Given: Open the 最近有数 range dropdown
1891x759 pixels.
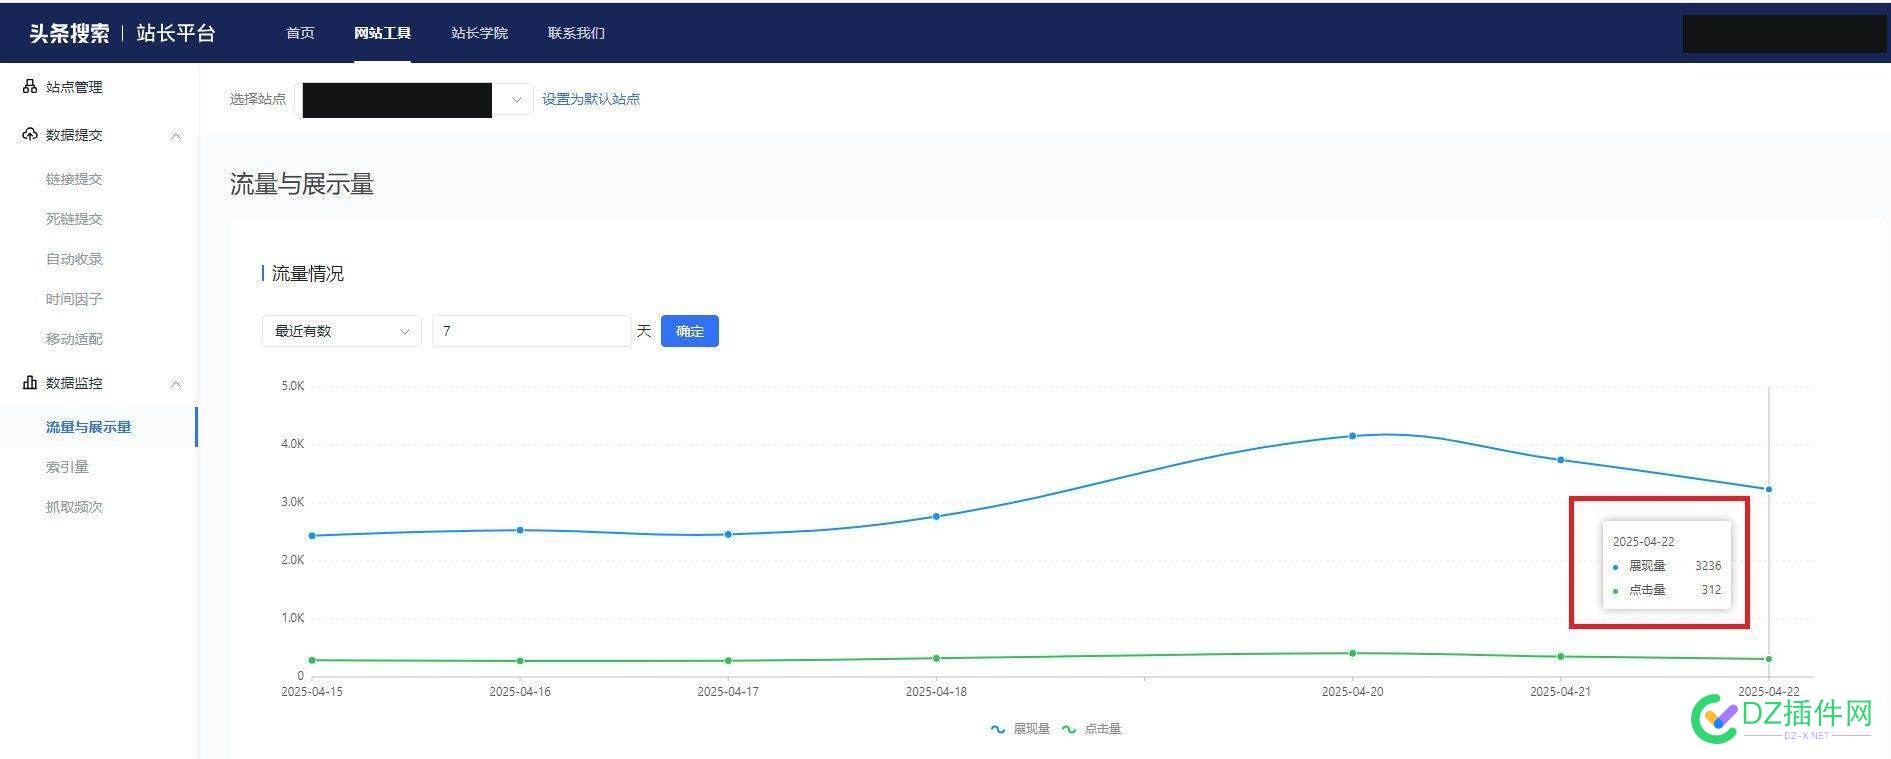Looking at the screenshot, I should [x=341, y=331].
